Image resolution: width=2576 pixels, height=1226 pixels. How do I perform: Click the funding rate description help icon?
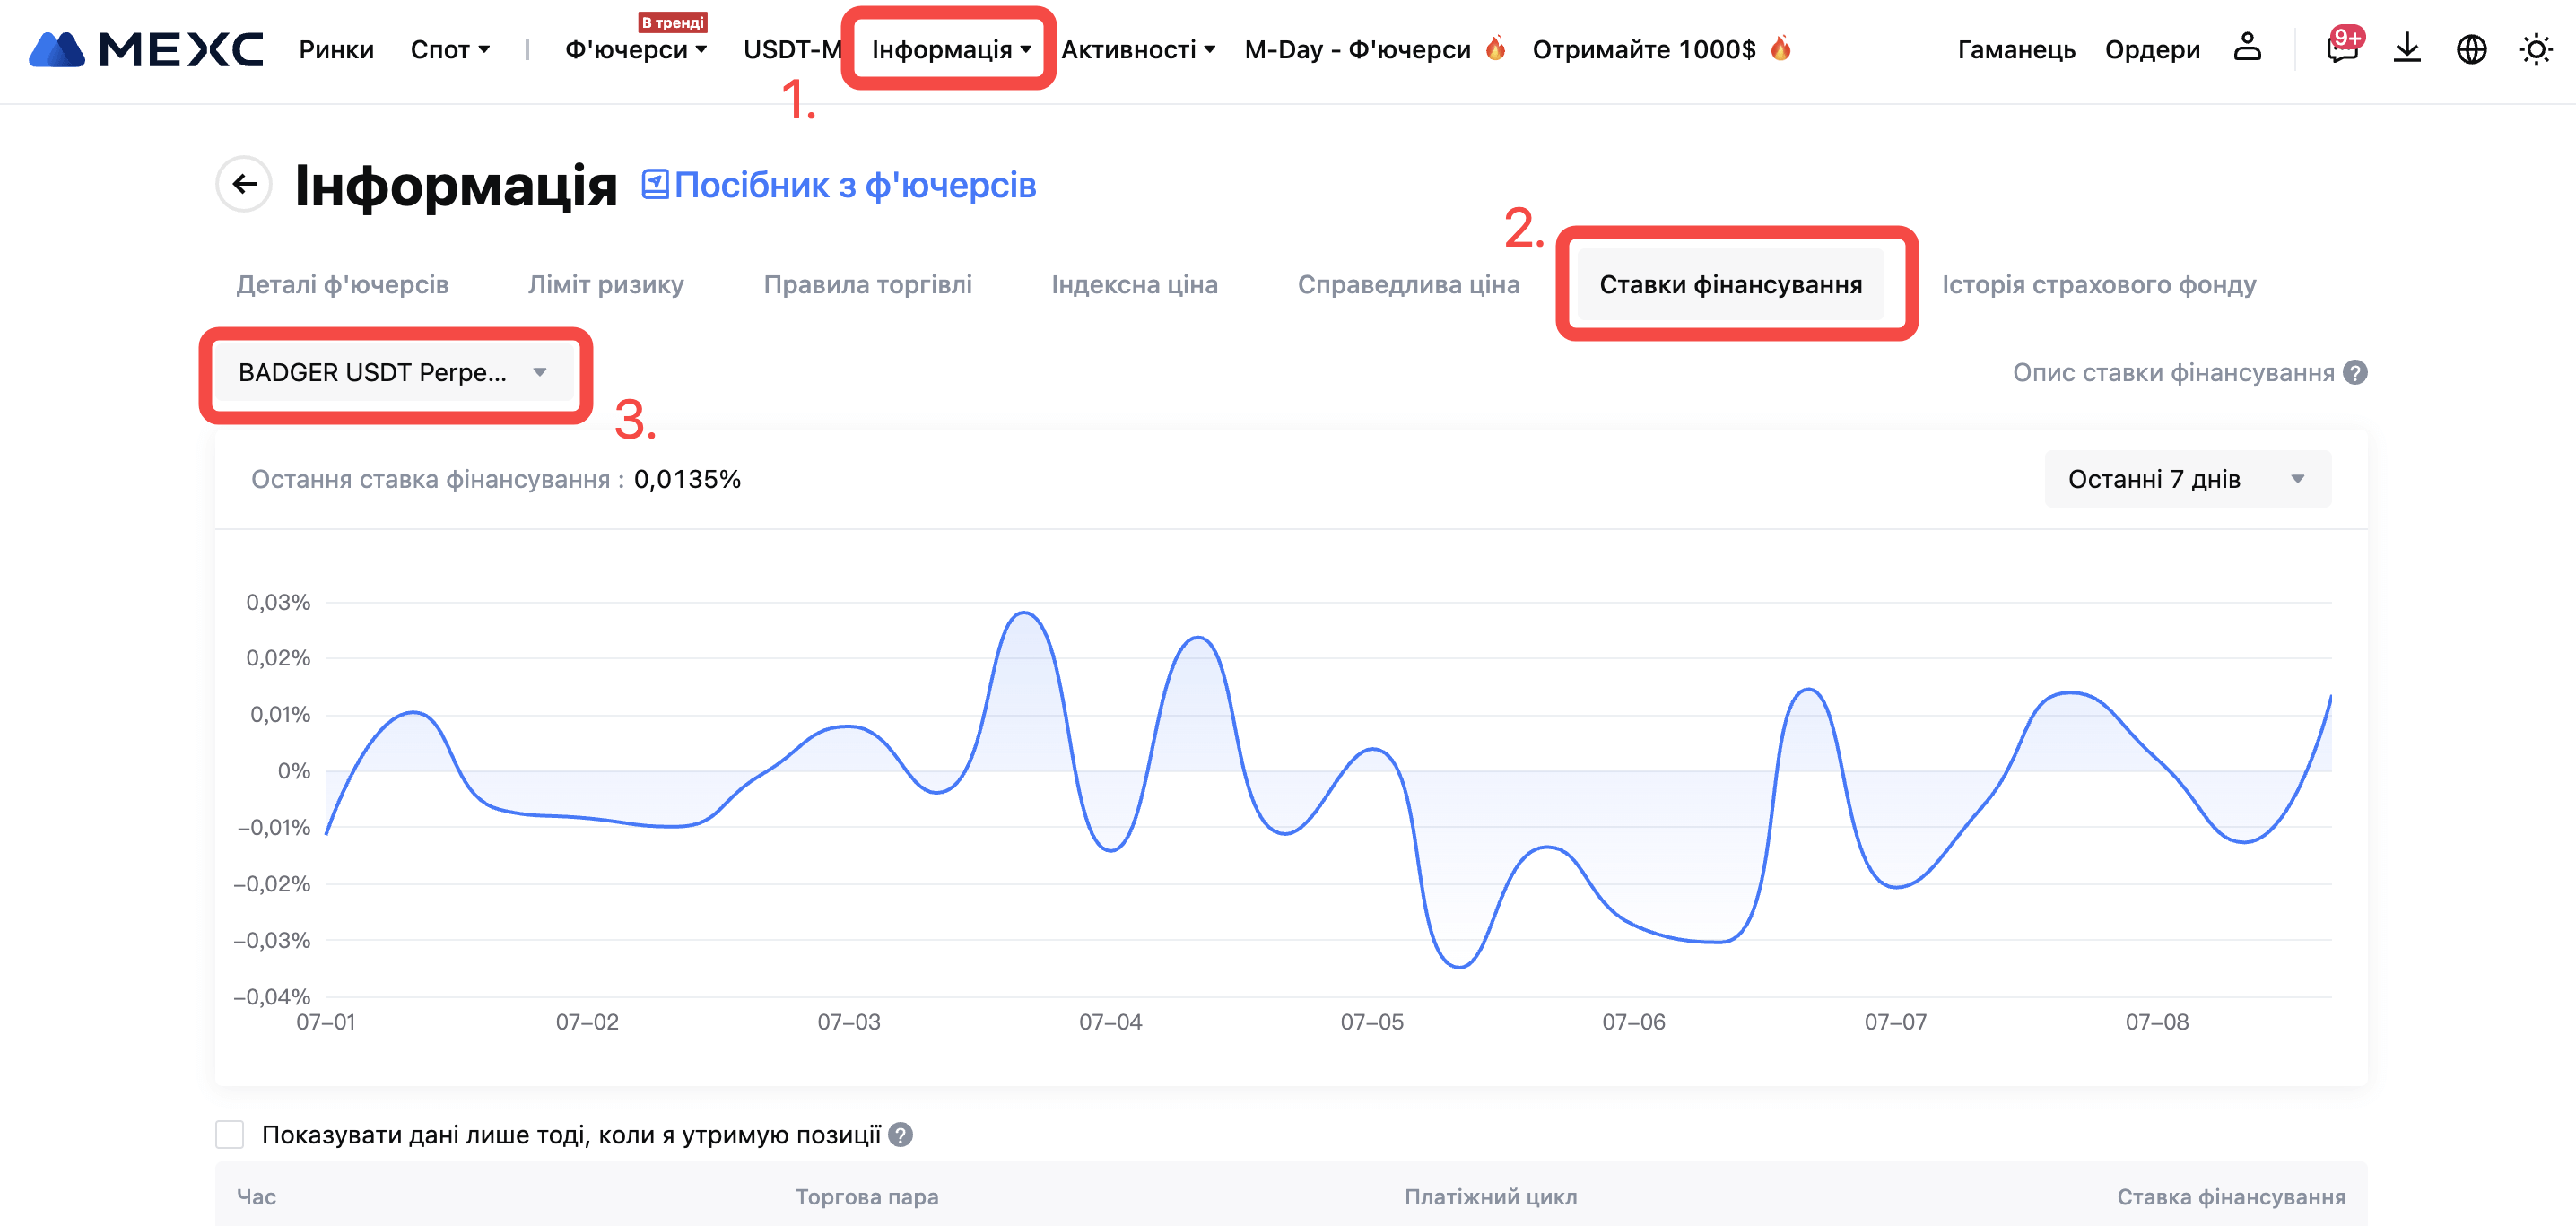click(2355, 372)
